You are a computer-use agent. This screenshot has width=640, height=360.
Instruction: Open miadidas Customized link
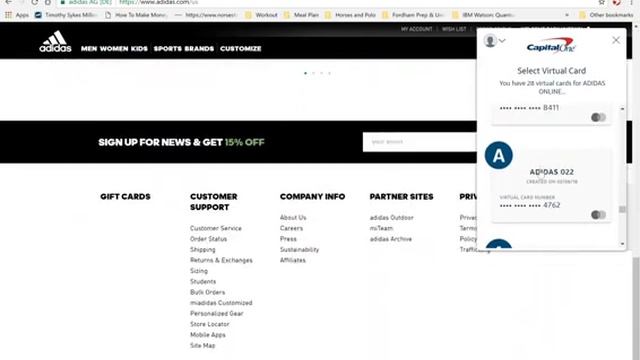[x=221, y=303]
